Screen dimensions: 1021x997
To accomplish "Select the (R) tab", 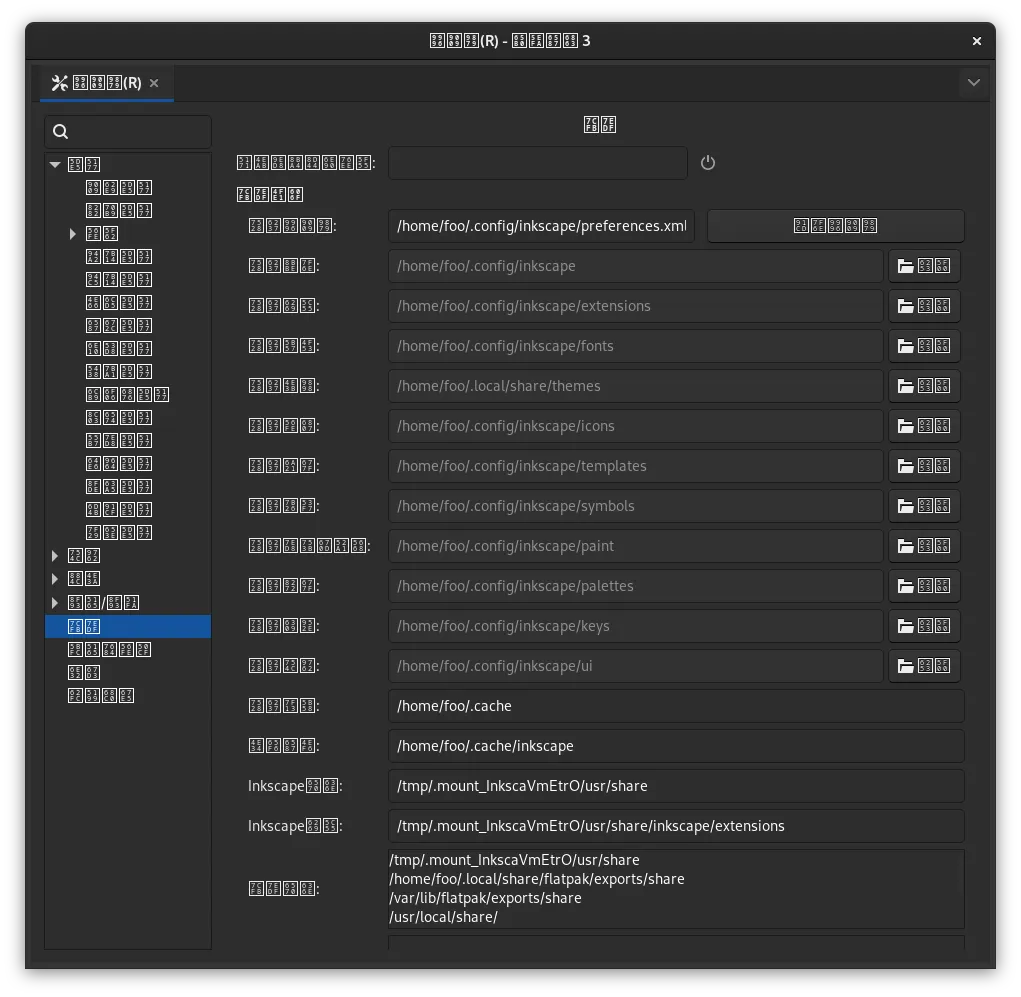I will pyautogui.click(x=107, y=83).
